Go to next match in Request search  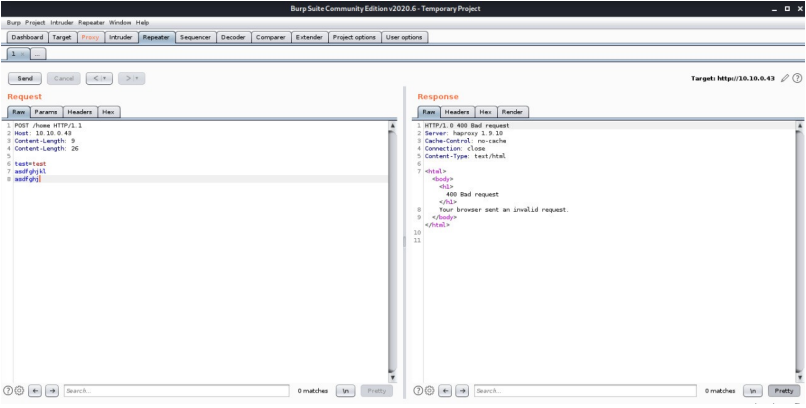[x=52, y=391]
